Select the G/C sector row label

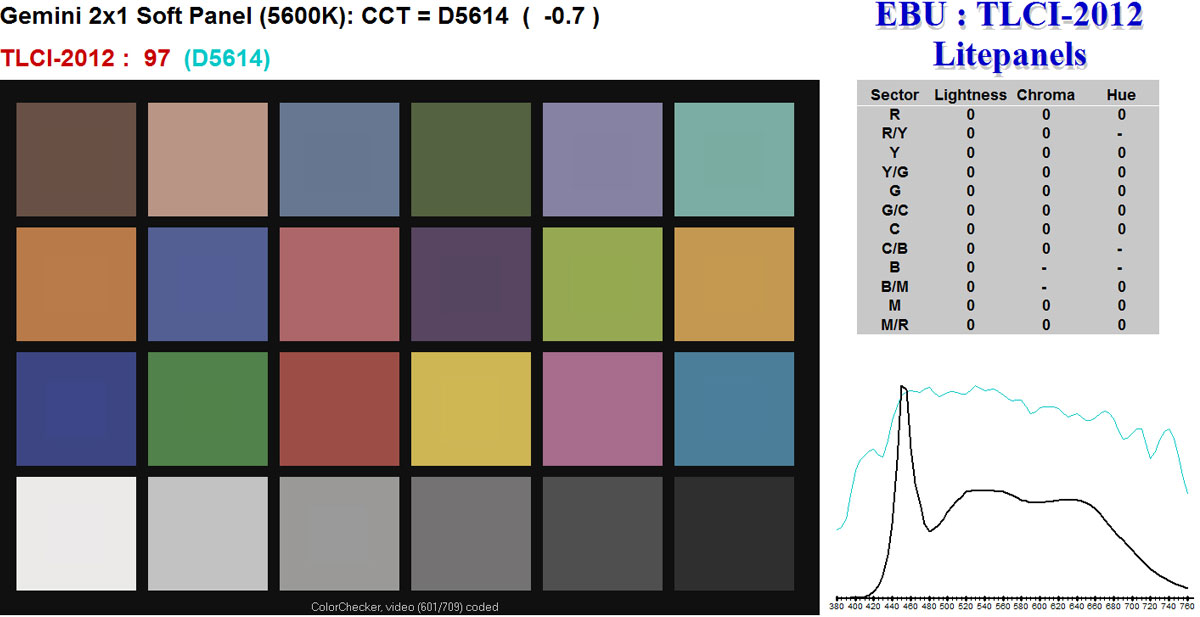point(894,210)
